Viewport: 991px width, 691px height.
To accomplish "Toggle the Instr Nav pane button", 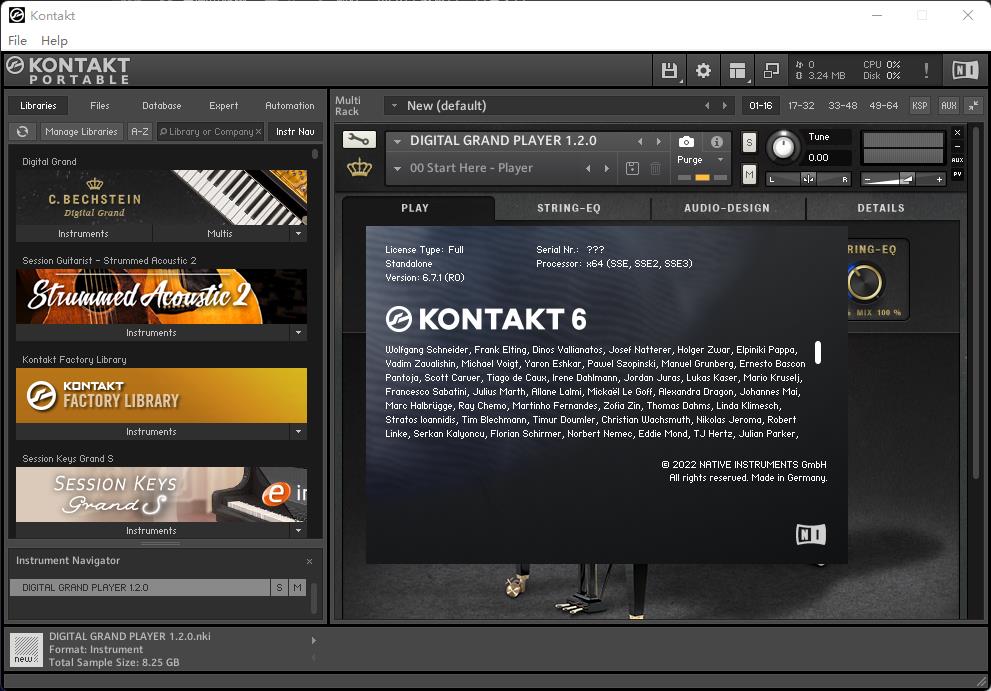I will point(294,131).
